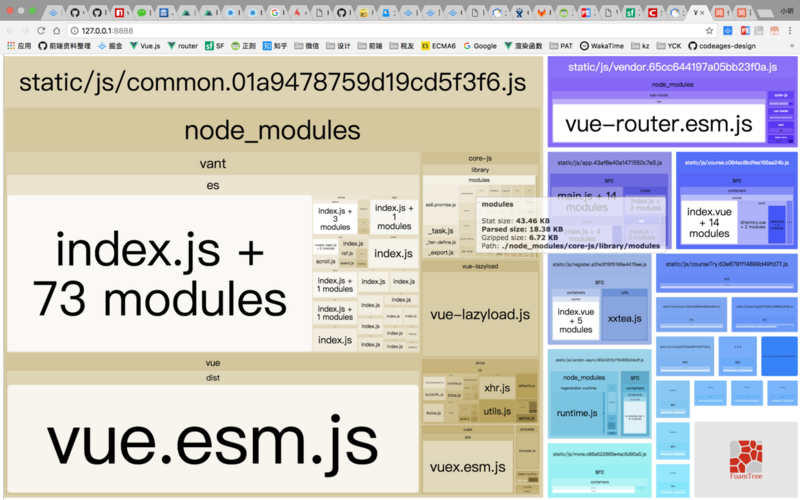Open the 掘金 bookmark
Viewport: 800px width, 500px height.
[110, 46]
